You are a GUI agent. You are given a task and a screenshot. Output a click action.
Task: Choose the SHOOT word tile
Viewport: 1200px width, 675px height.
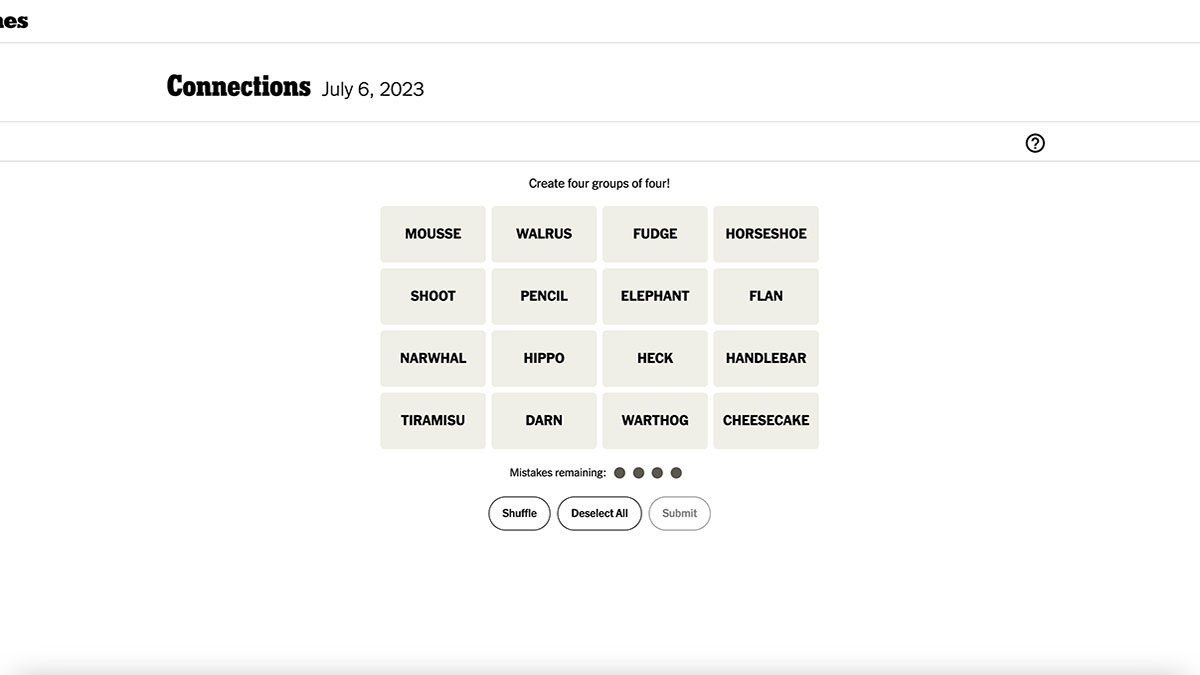[433, 296]
